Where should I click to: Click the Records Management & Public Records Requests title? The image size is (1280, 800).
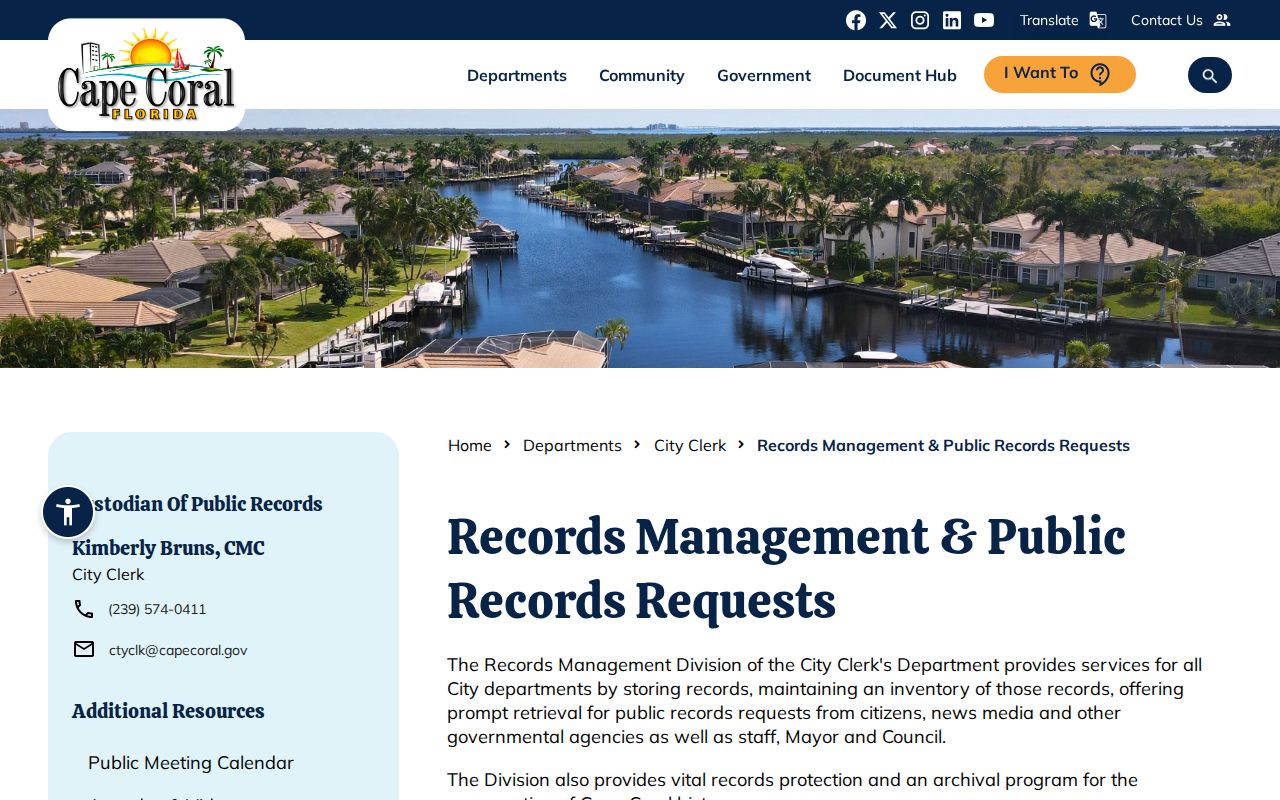click(x=786, y=568)
